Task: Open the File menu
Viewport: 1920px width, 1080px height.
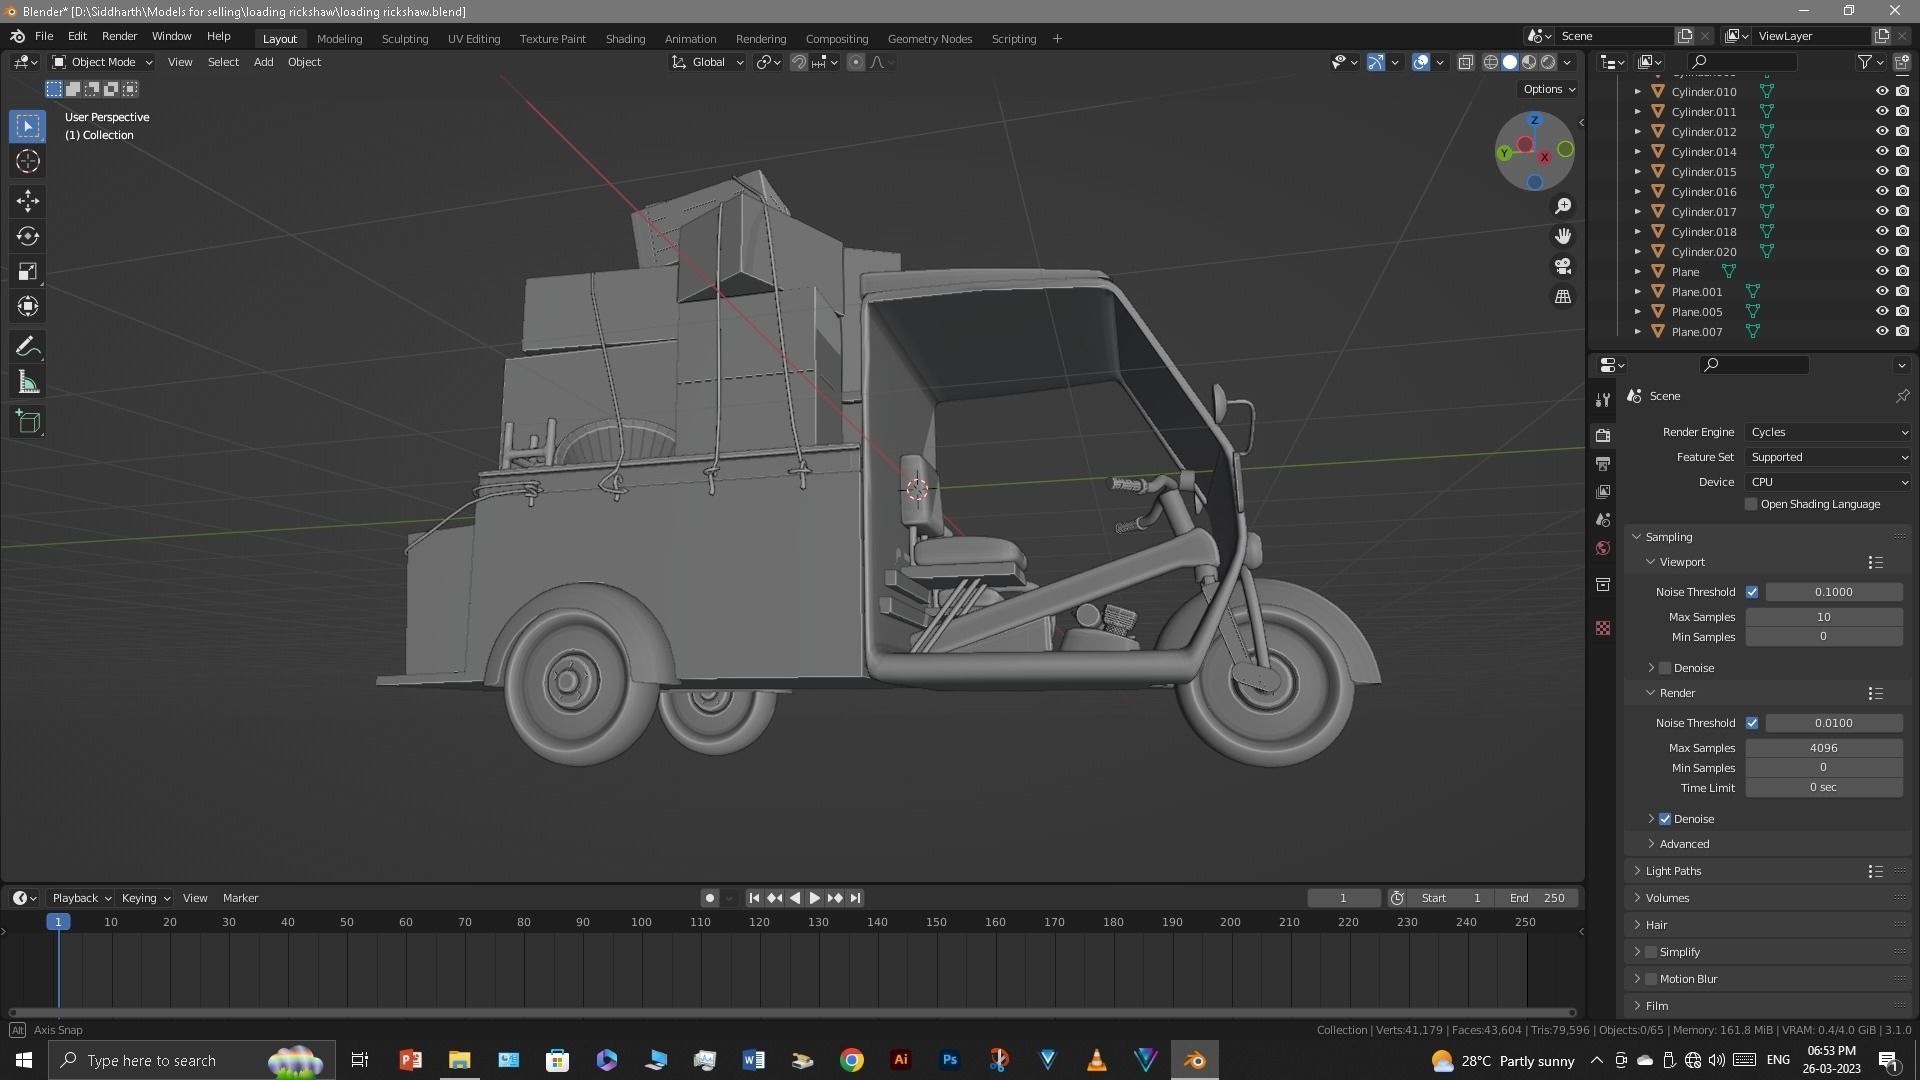Action: 44,36
